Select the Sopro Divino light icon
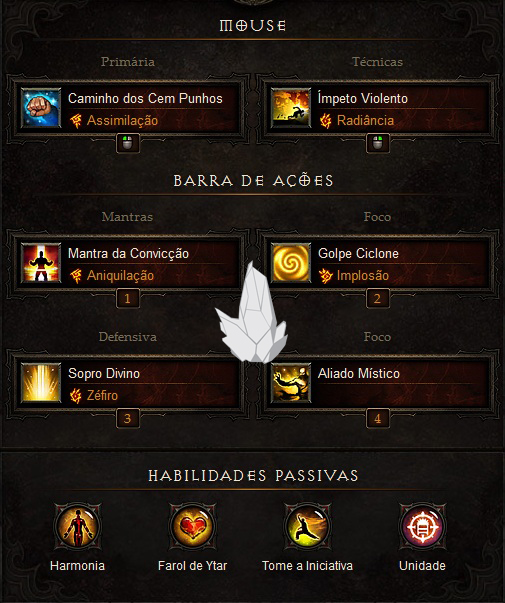505x603 pixels. coord(41,383)
